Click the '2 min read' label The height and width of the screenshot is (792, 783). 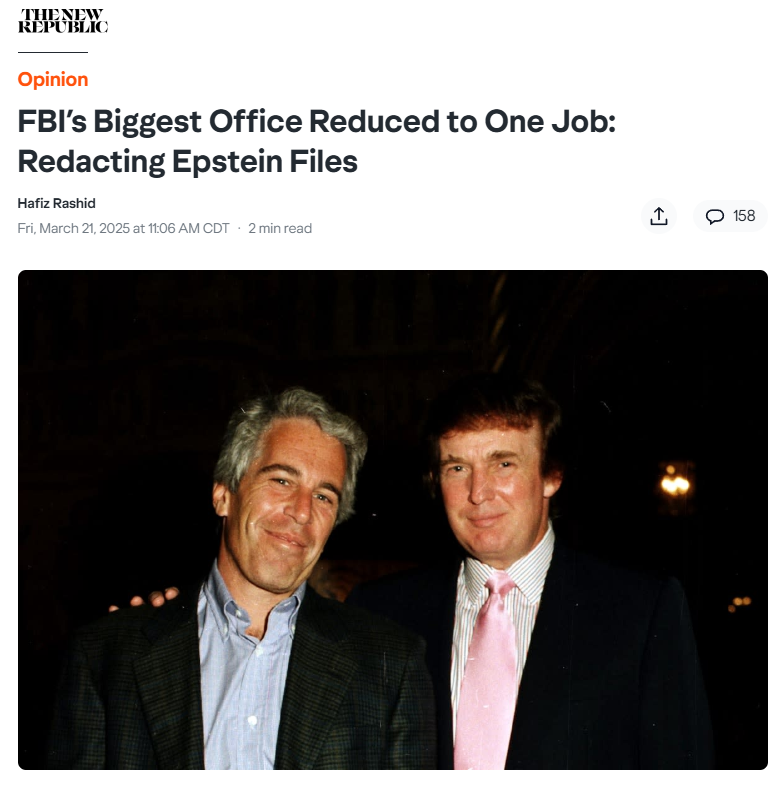pyautogui.click(x=280, y=228)
